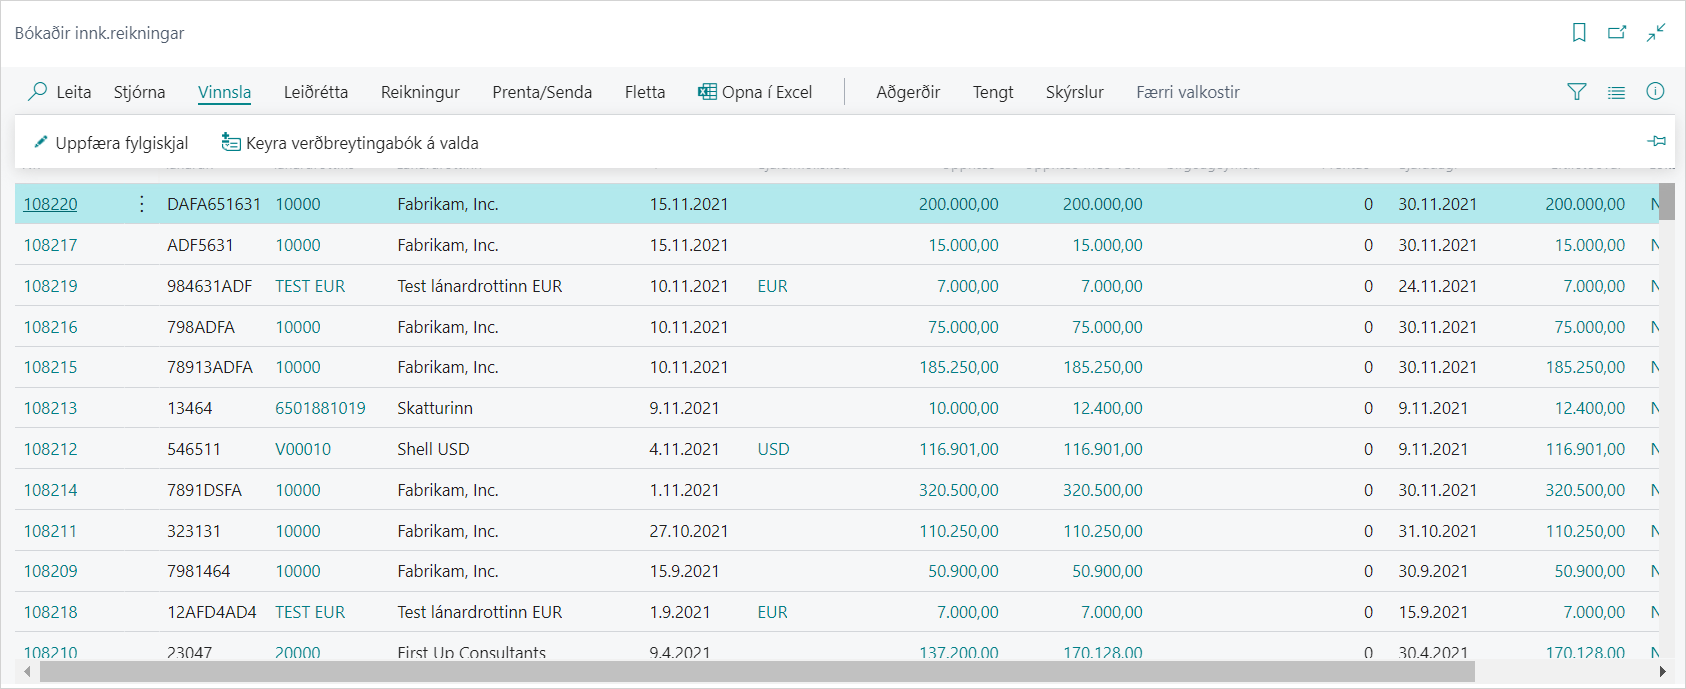
Task: Expand the Aðgerðir menu
Action: tap(908, 92)
